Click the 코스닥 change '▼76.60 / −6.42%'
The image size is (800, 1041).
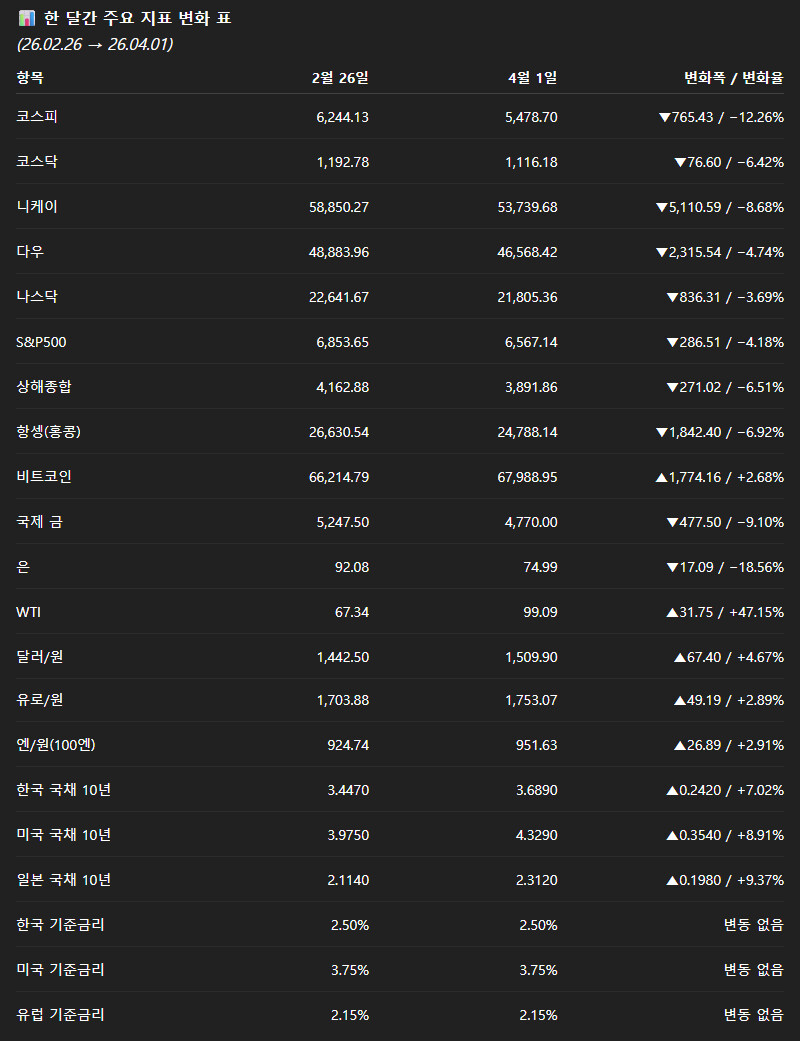(x=729, y=162)
